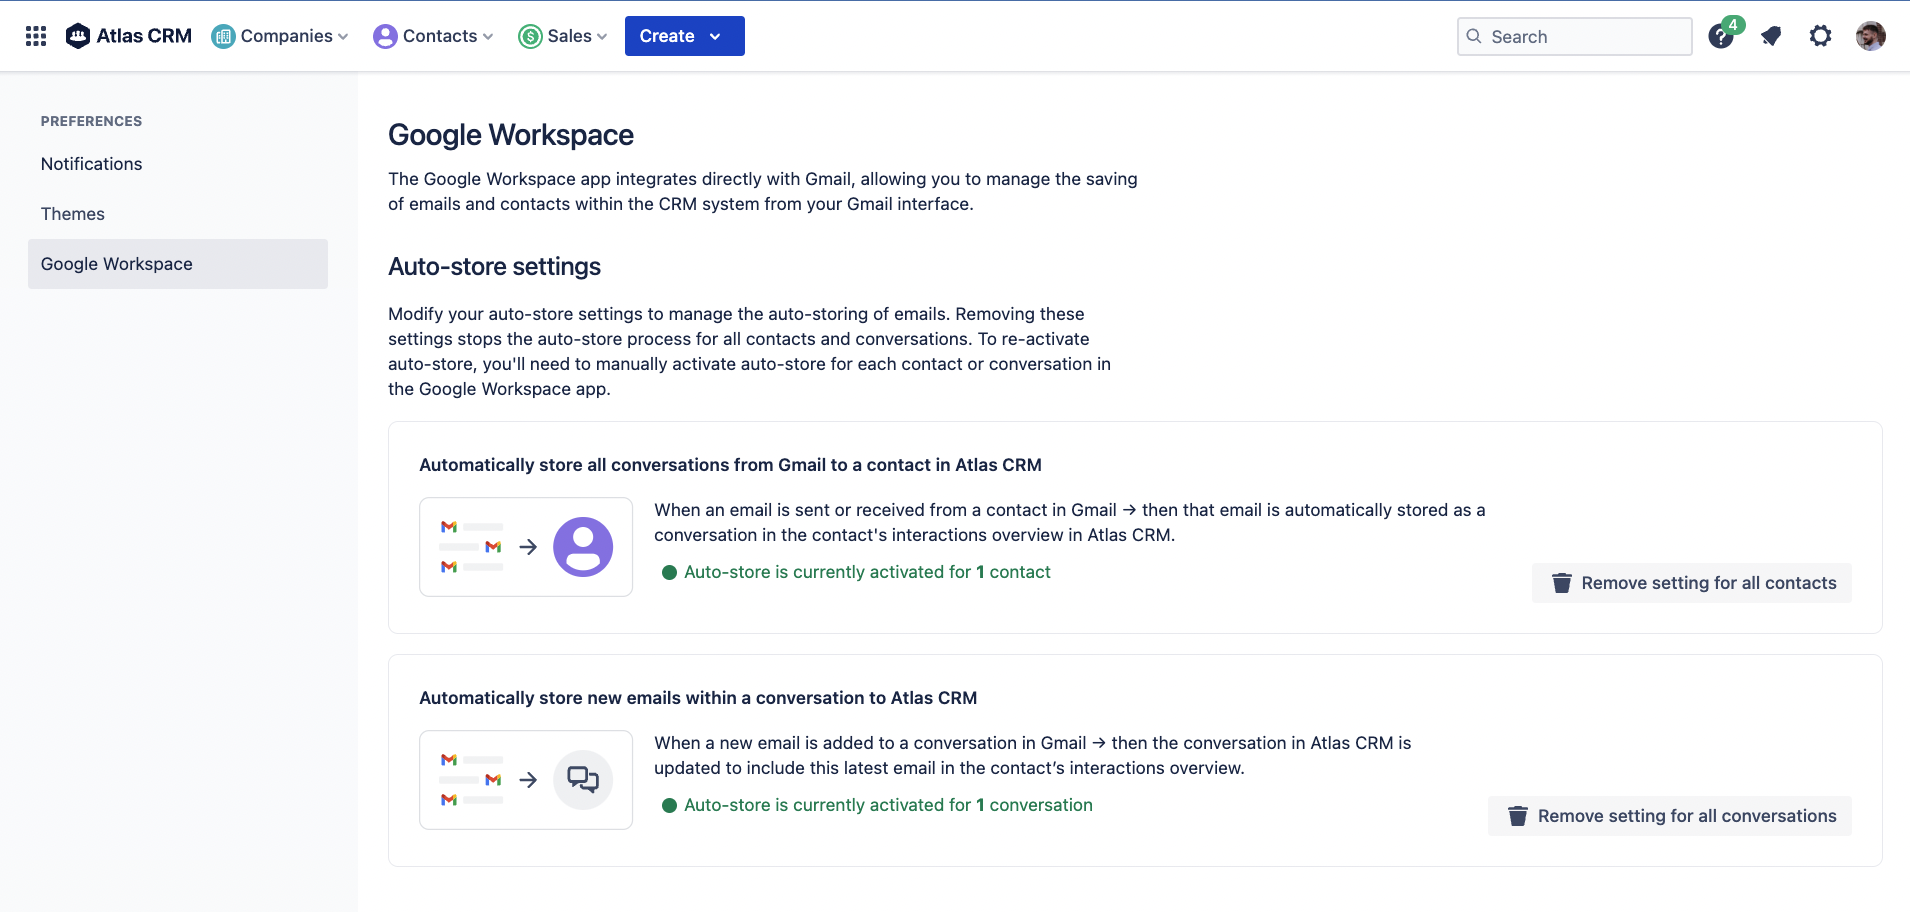Open help icon with notification badge
Screen dimensions: 1910x912
pos(1721,37)
